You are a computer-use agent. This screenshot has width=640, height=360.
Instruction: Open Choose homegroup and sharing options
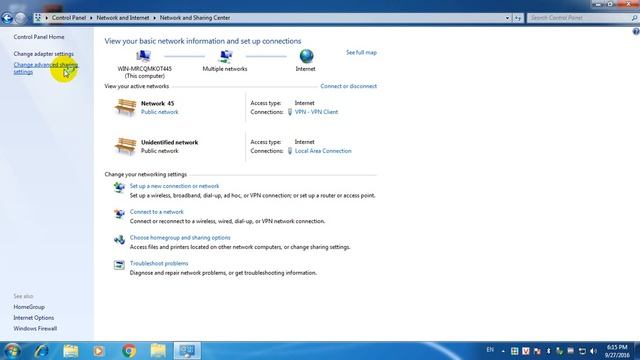point(180,238)
